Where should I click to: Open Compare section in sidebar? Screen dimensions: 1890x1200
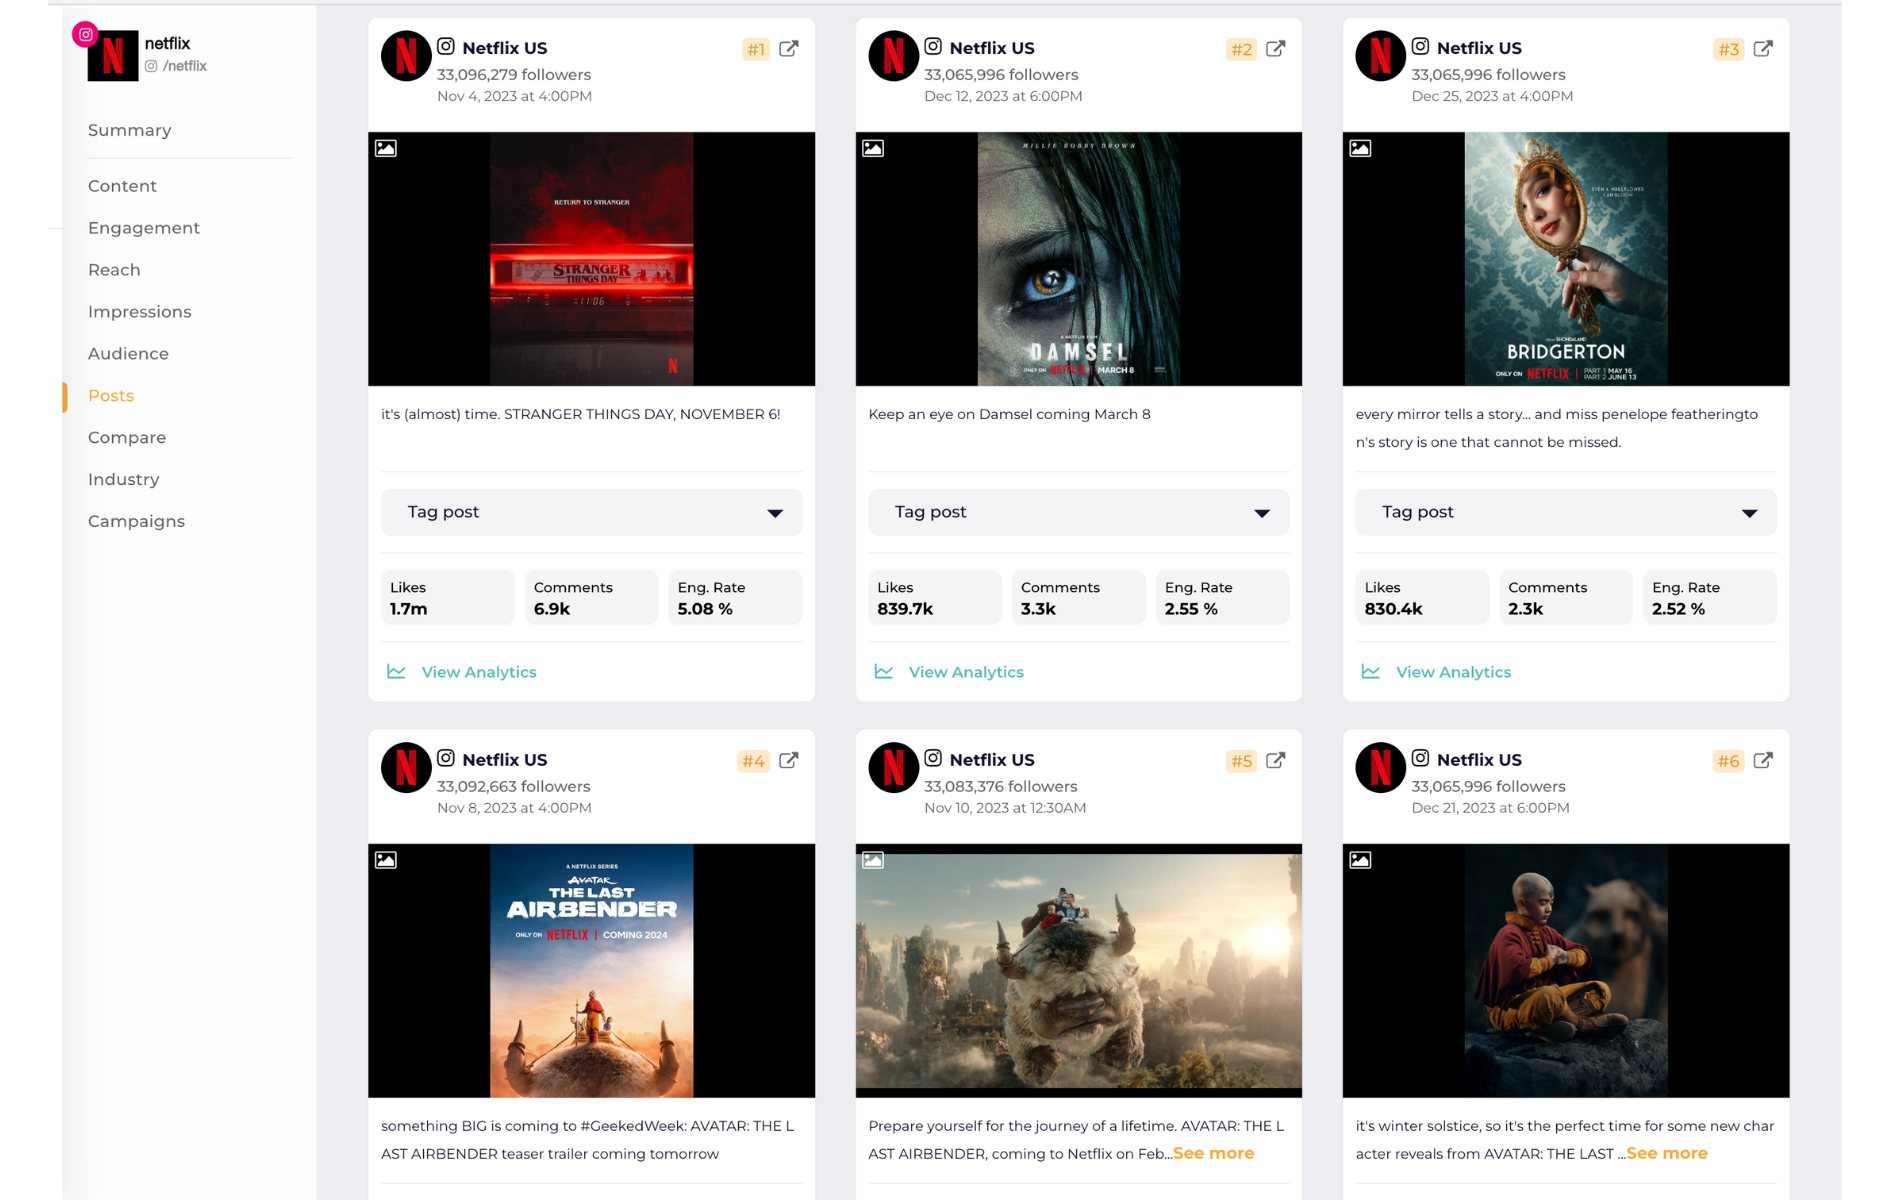coord(127,438)
